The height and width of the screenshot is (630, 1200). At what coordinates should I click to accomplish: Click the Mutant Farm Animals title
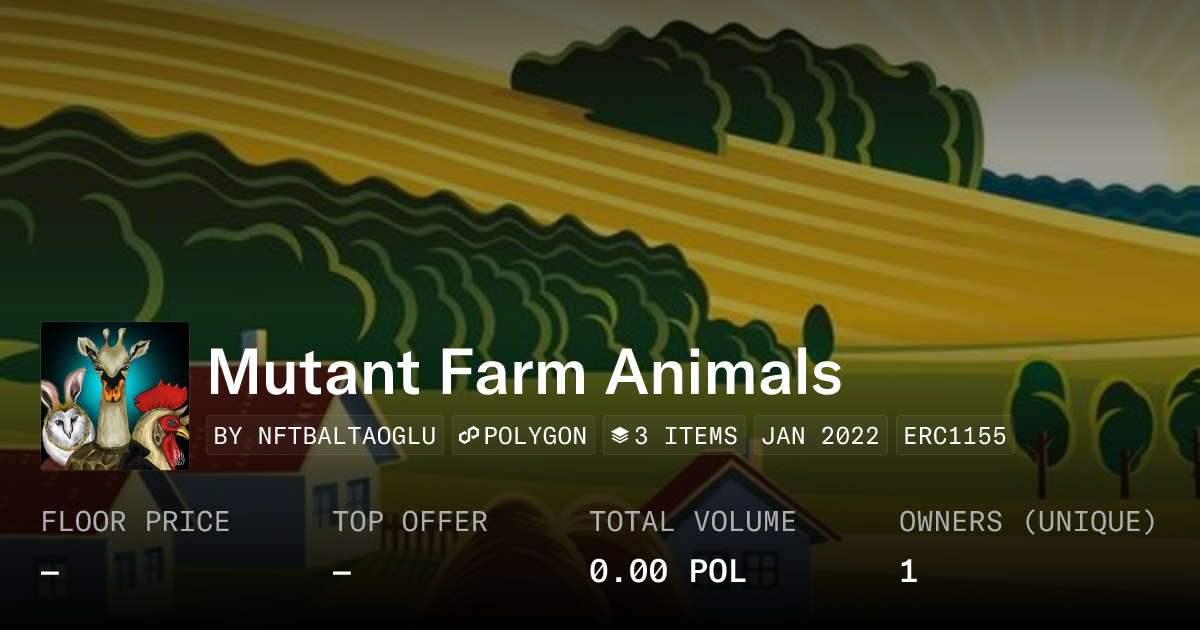[525, 374]
